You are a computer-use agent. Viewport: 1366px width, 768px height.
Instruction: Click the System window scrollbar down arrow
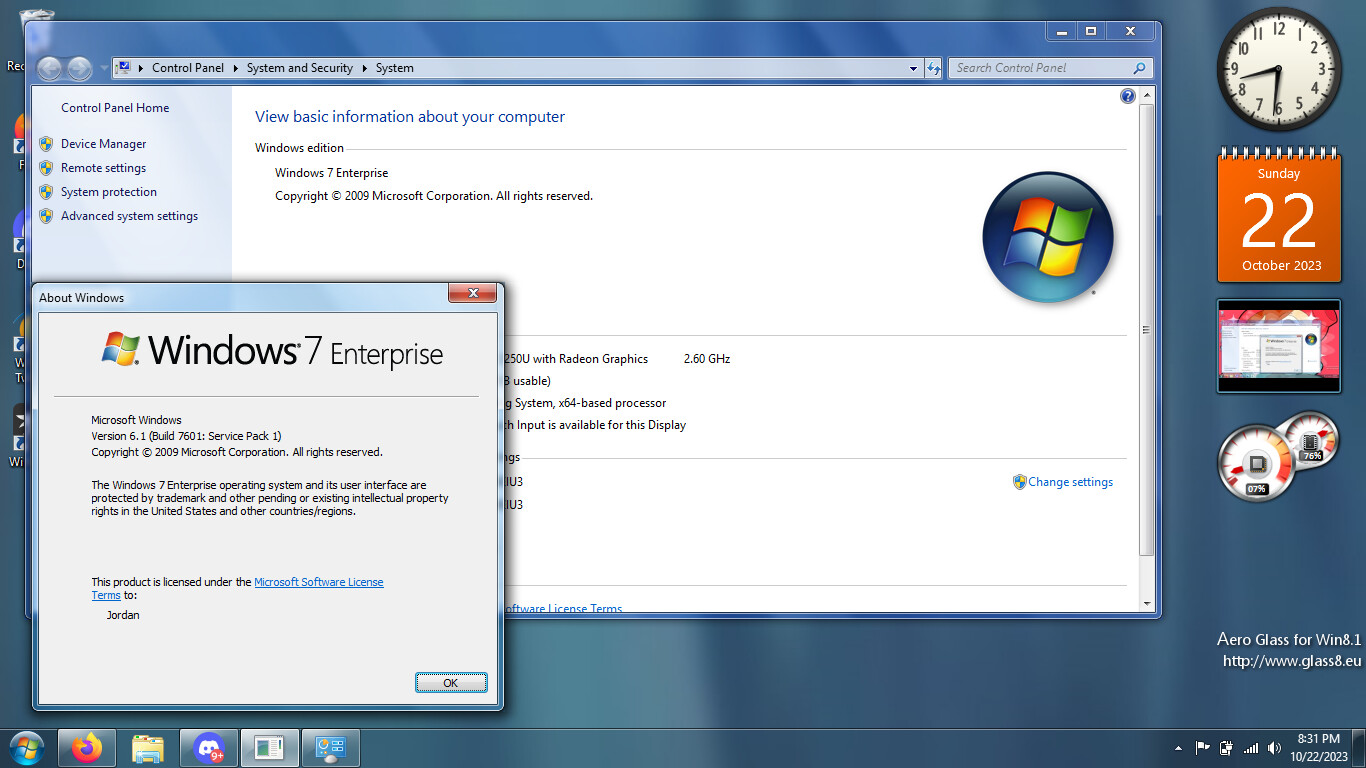[x=1146, y=603]
